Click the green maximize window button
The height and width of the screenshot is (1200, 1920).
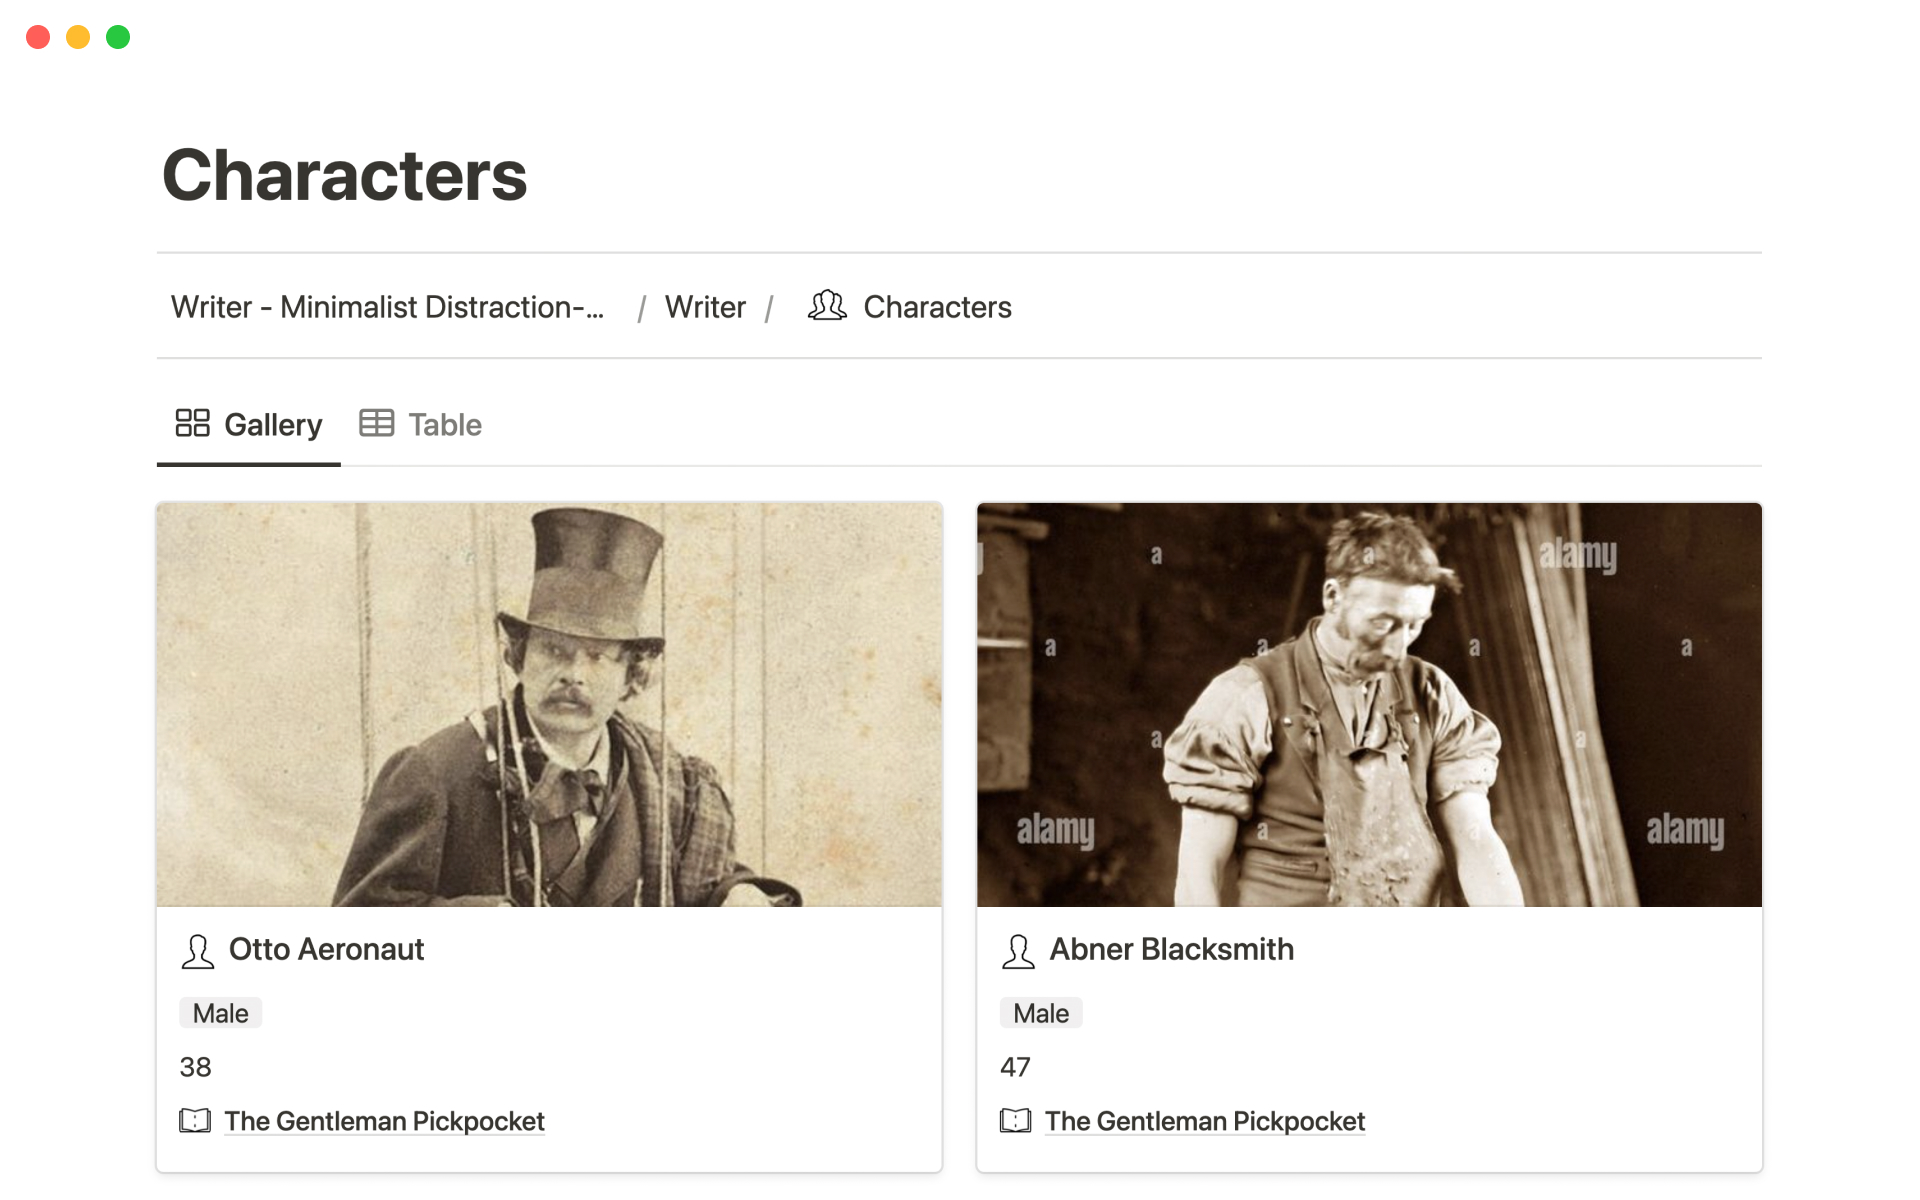118,37
